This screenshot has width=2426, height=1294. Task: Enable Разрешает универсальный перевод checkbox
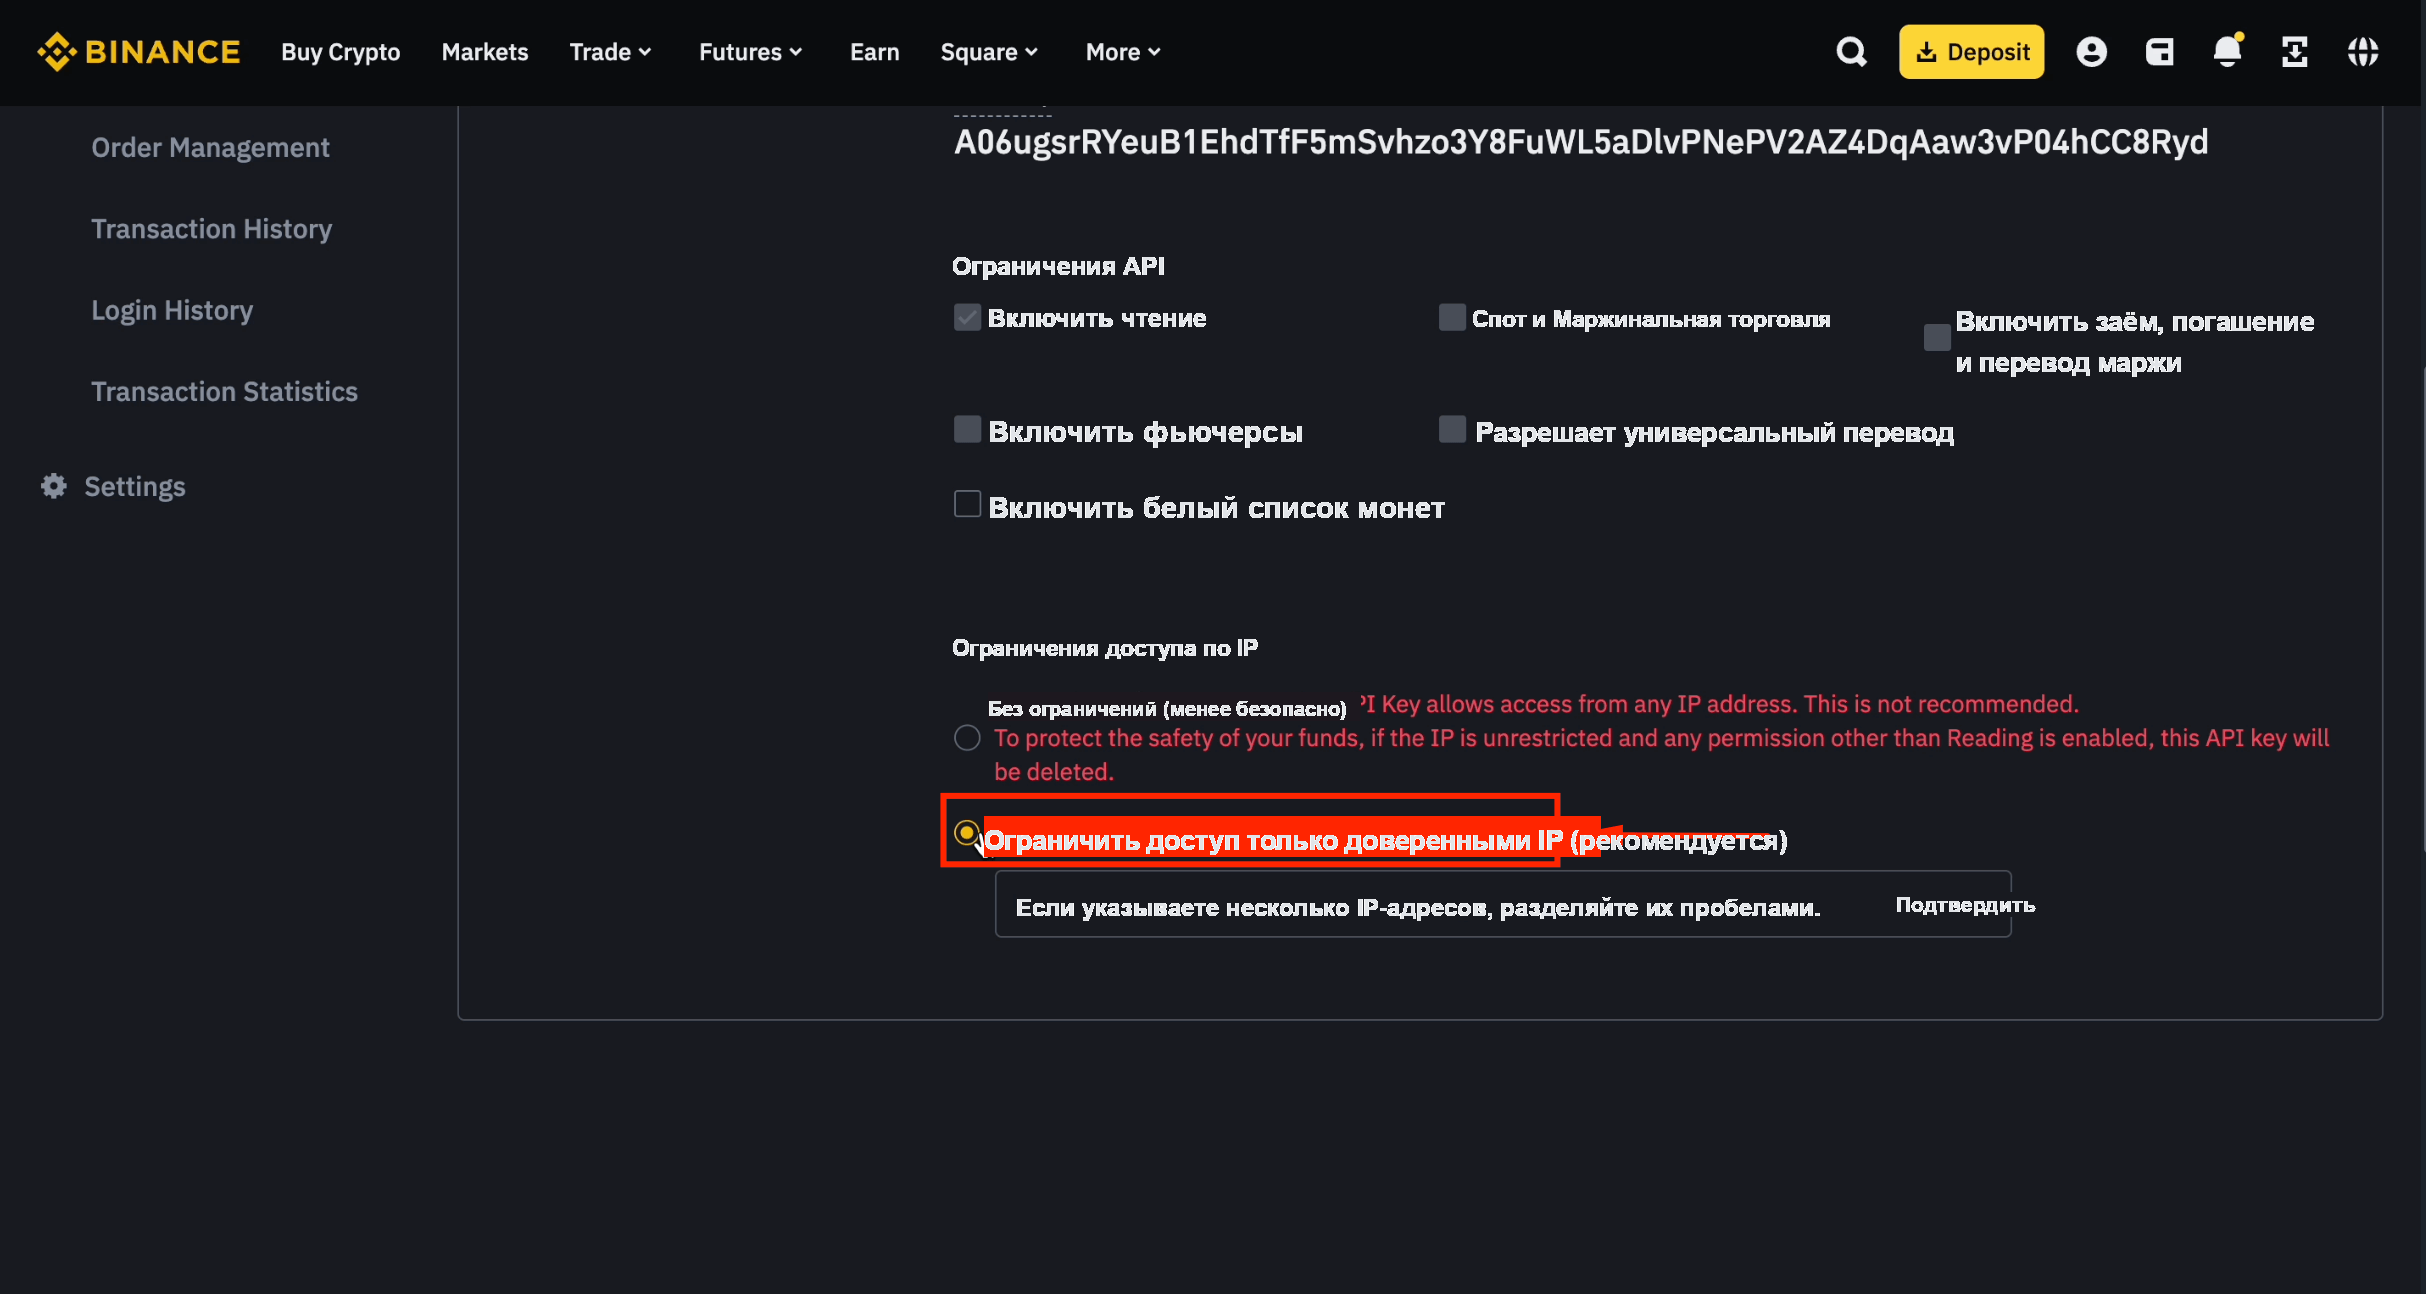pos(1452,430)
